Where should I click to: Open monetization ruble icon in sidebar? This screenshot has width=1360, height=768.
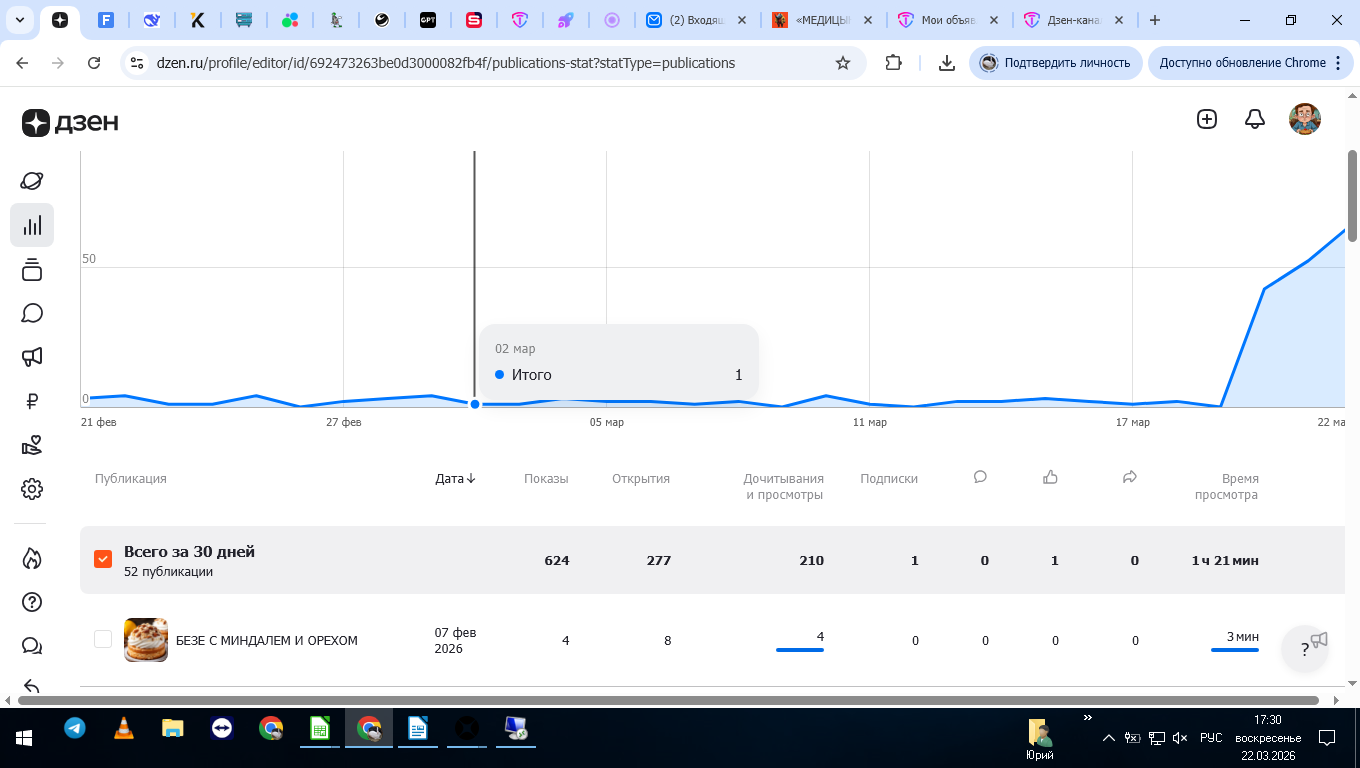32,401
